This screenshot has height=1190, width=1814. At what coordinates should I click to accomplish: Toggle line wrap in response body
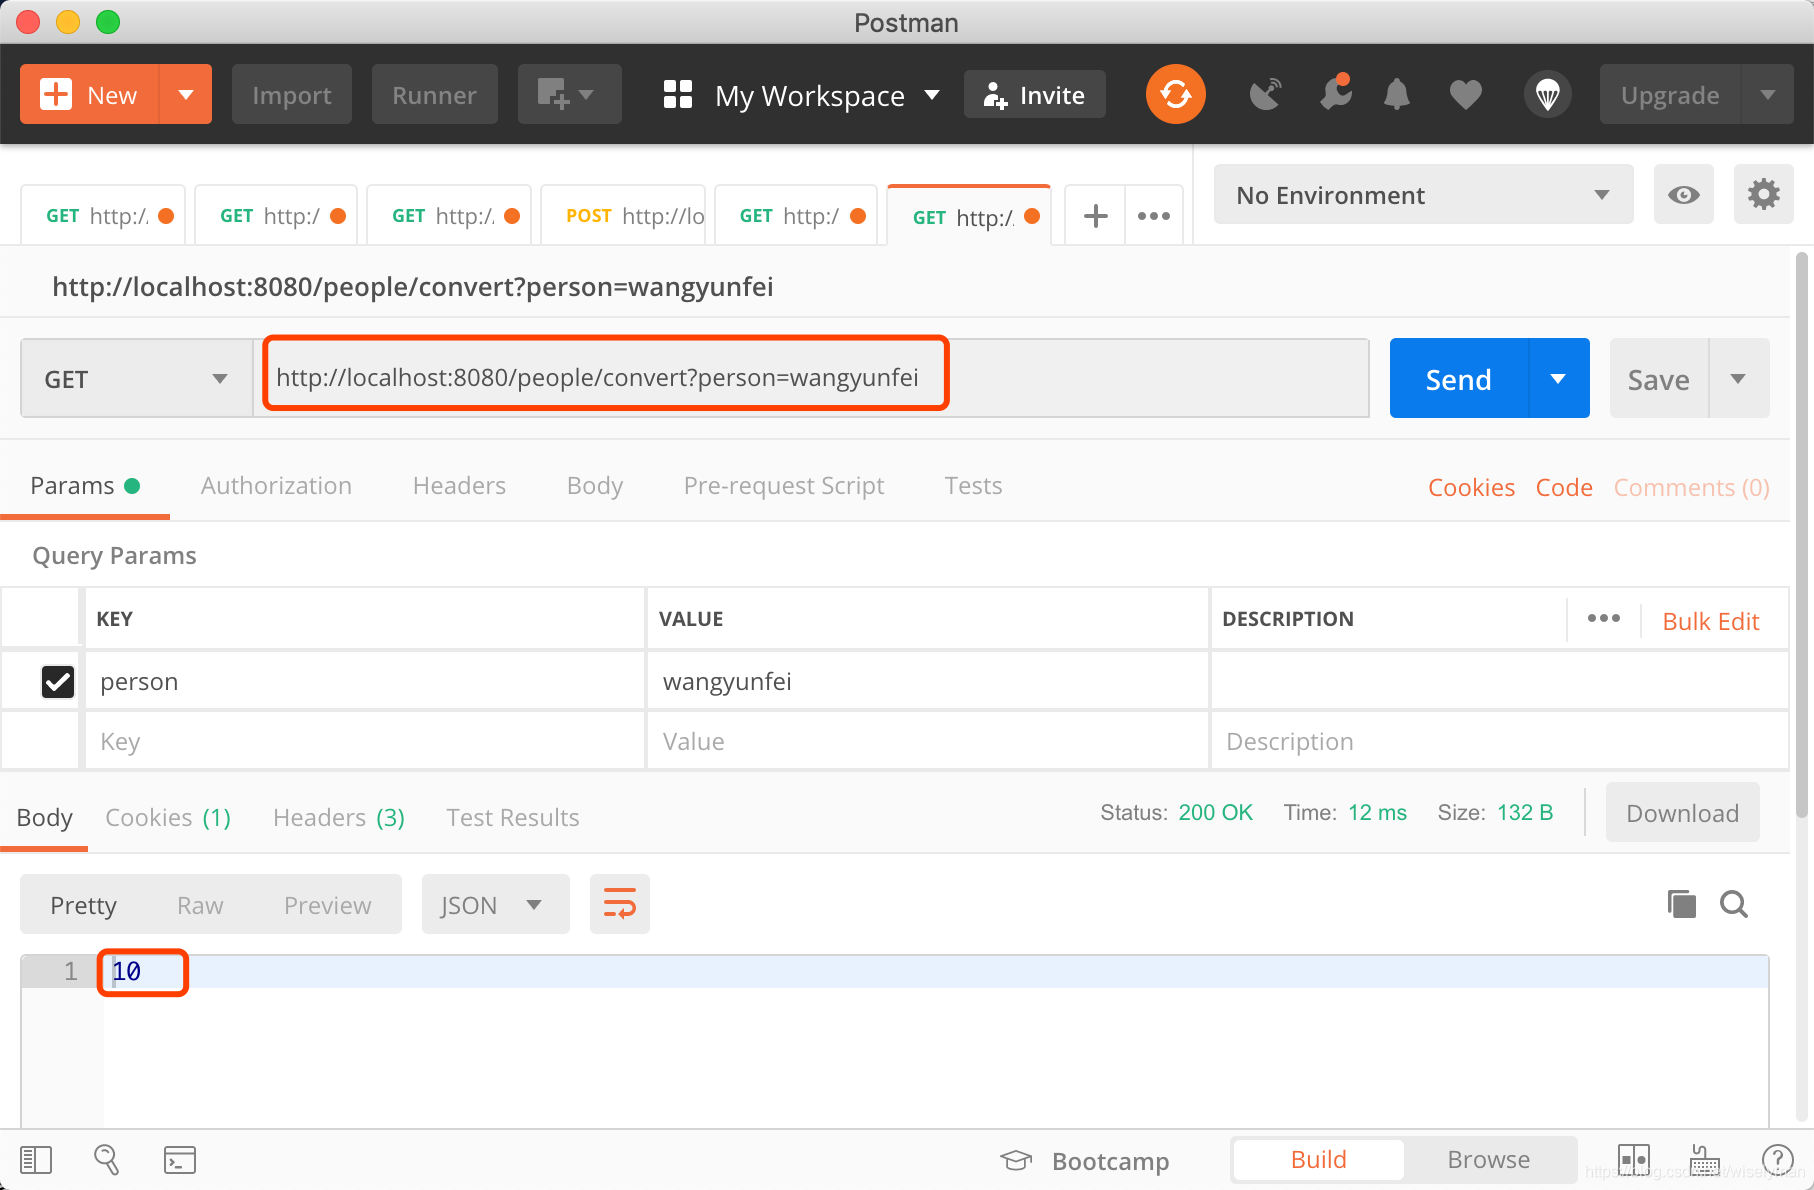(x=620, y=904)
